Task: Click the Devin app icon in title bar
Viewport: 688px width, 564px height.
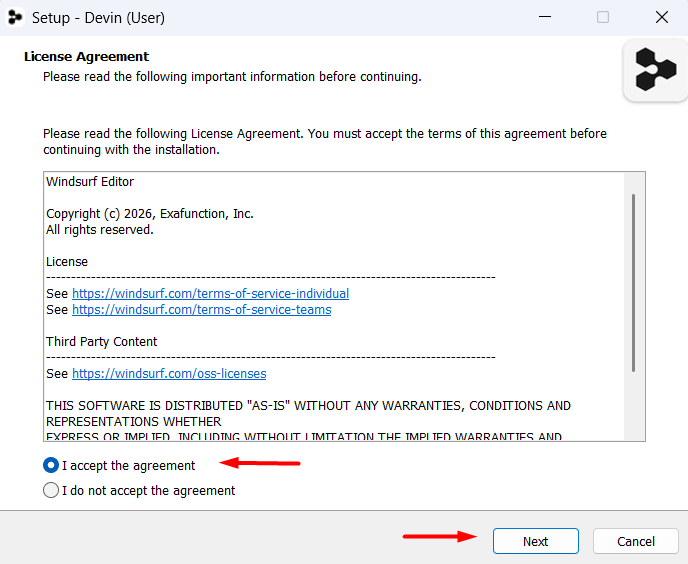Action: coord(15,18)
